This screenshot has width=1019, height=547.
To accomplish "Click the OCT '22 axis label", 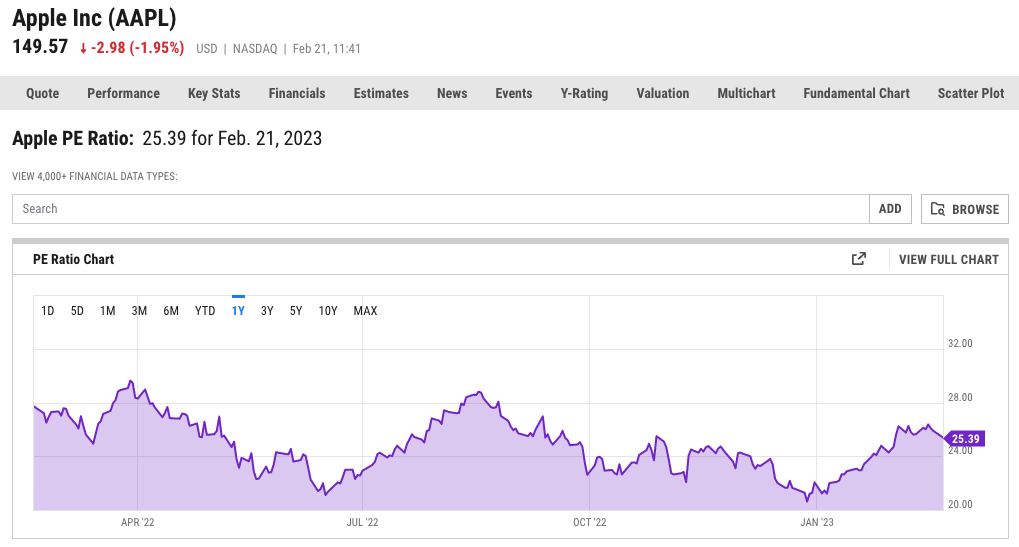I will 589,522.
